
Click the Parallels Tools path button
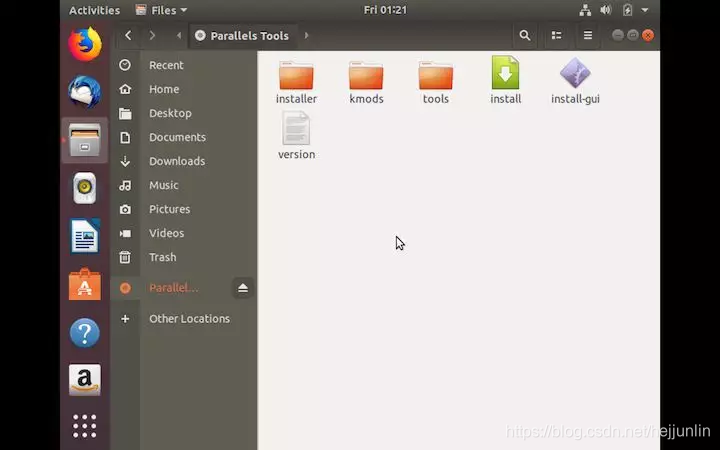point(242,35)
